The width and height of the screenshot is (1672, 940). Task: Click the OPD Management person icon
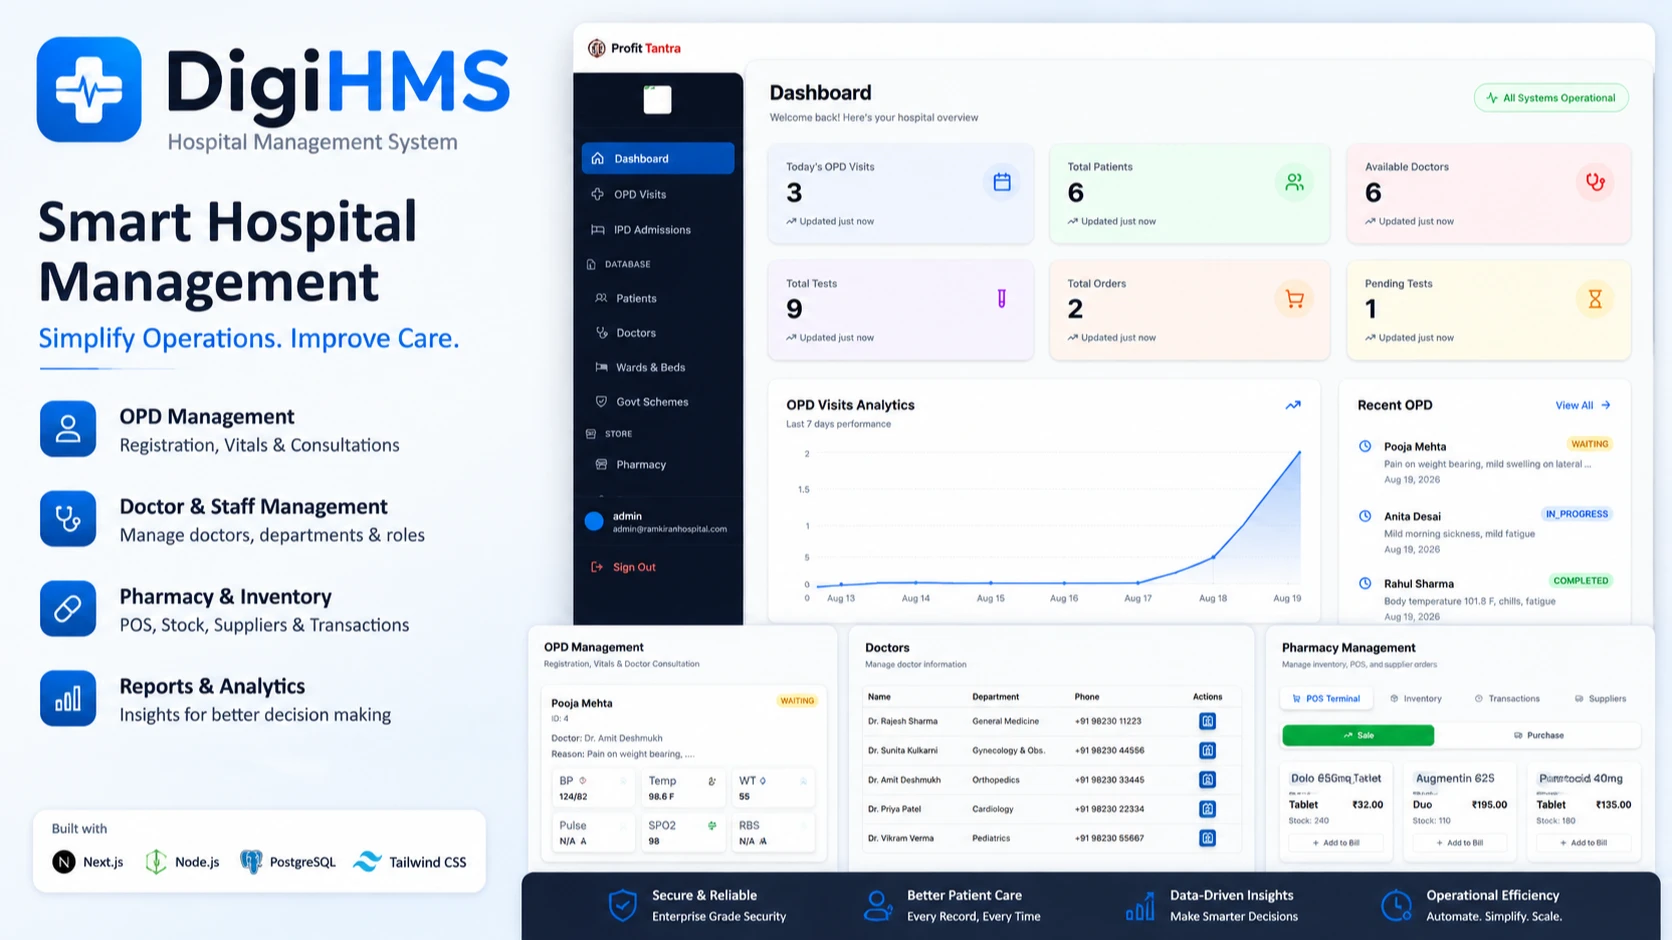coord(68,429)
